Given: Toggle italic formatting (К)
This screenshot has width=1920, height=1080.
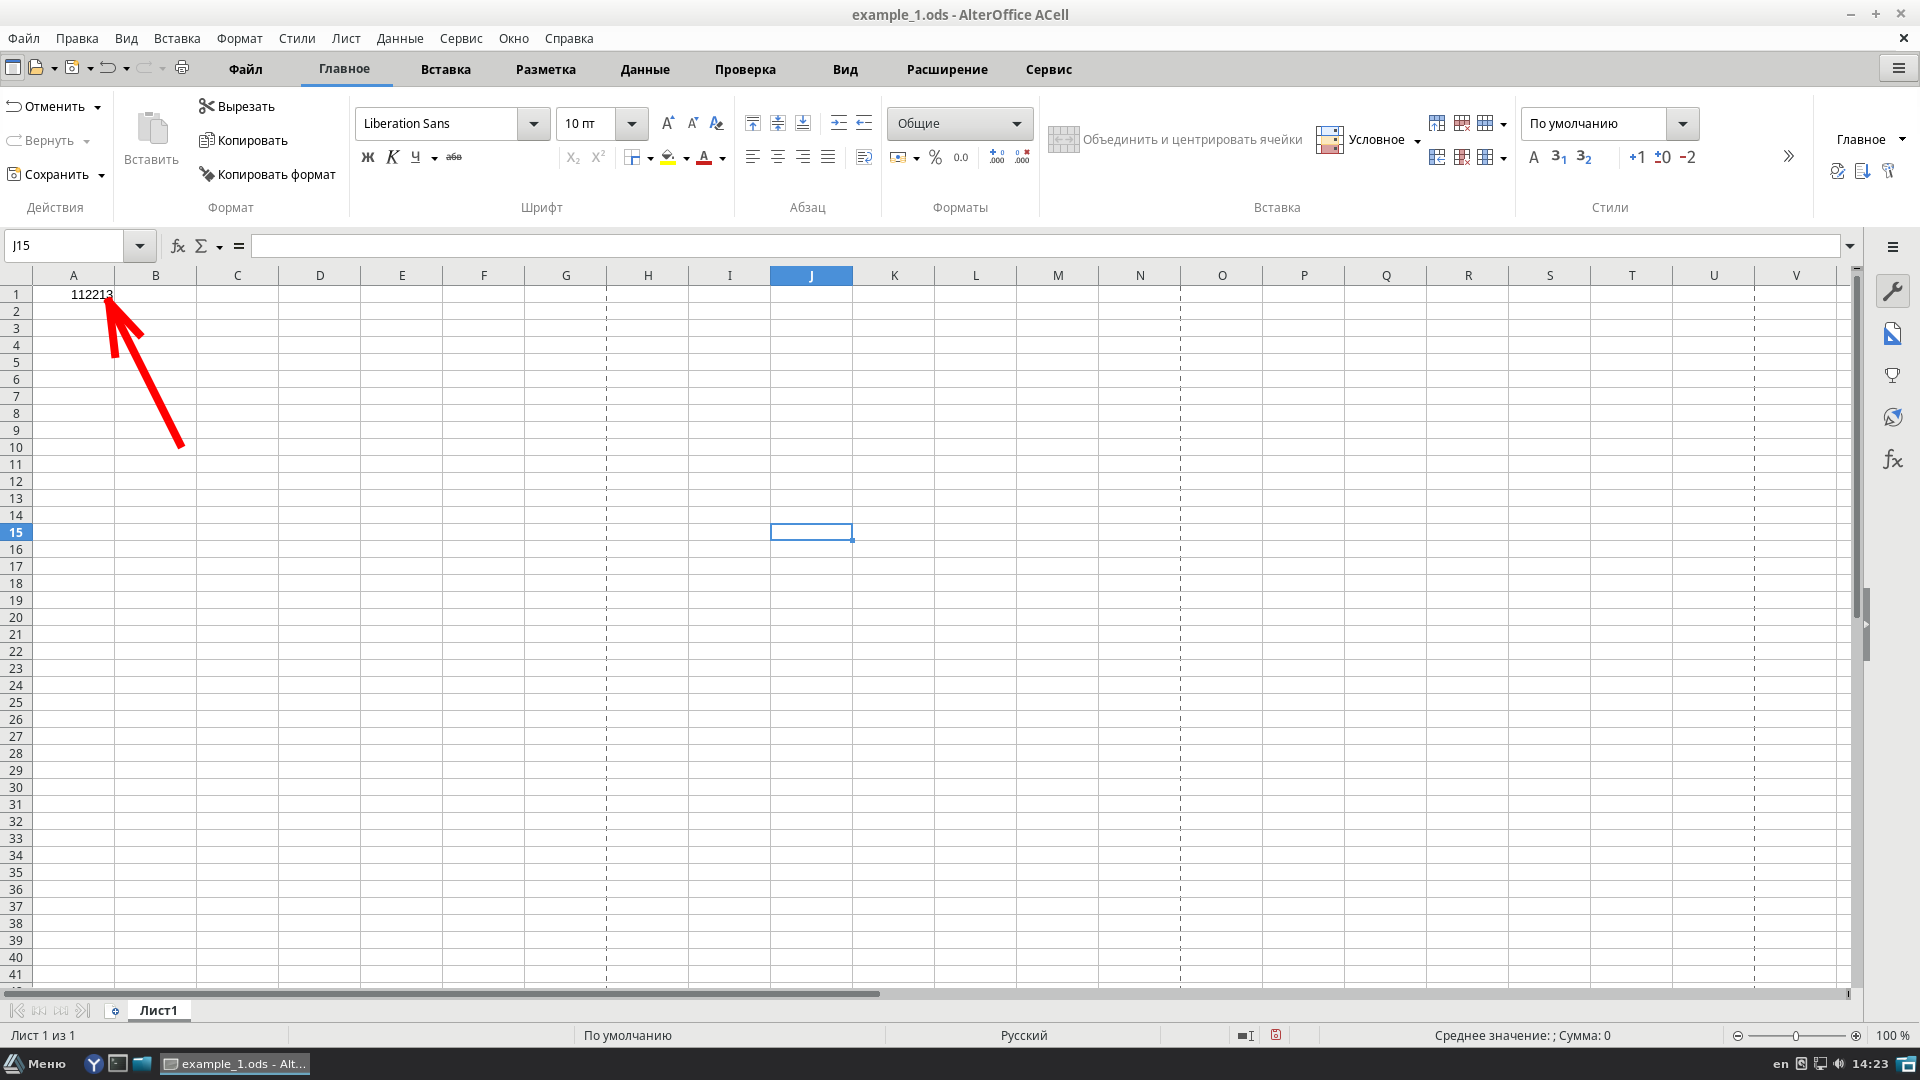Looking at the screenshot, I should click(x=392, y=157).
